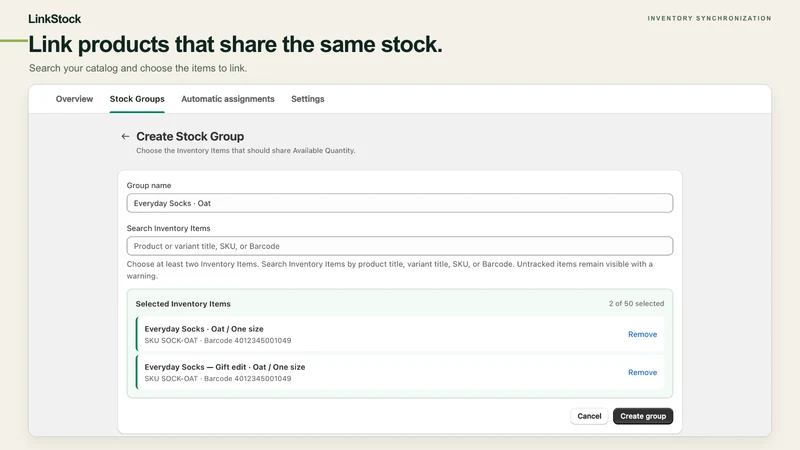Image resolution: width=800 pixels, height=450 pixels.
Task: Switch to the Stock Groups tab
Action: (x=137, y=99)
